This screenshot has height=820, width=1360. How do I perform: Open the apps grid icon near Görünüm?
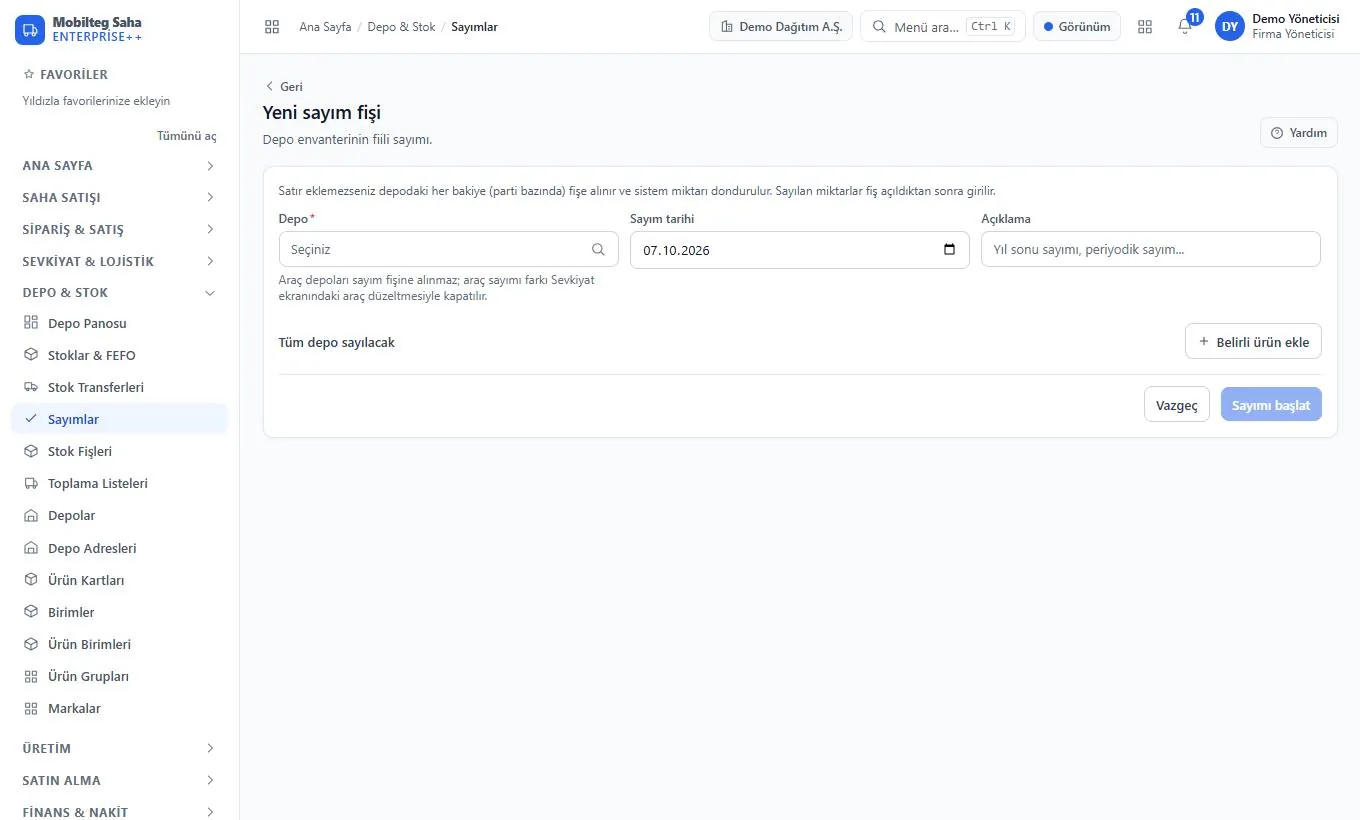coord(1145,27)
